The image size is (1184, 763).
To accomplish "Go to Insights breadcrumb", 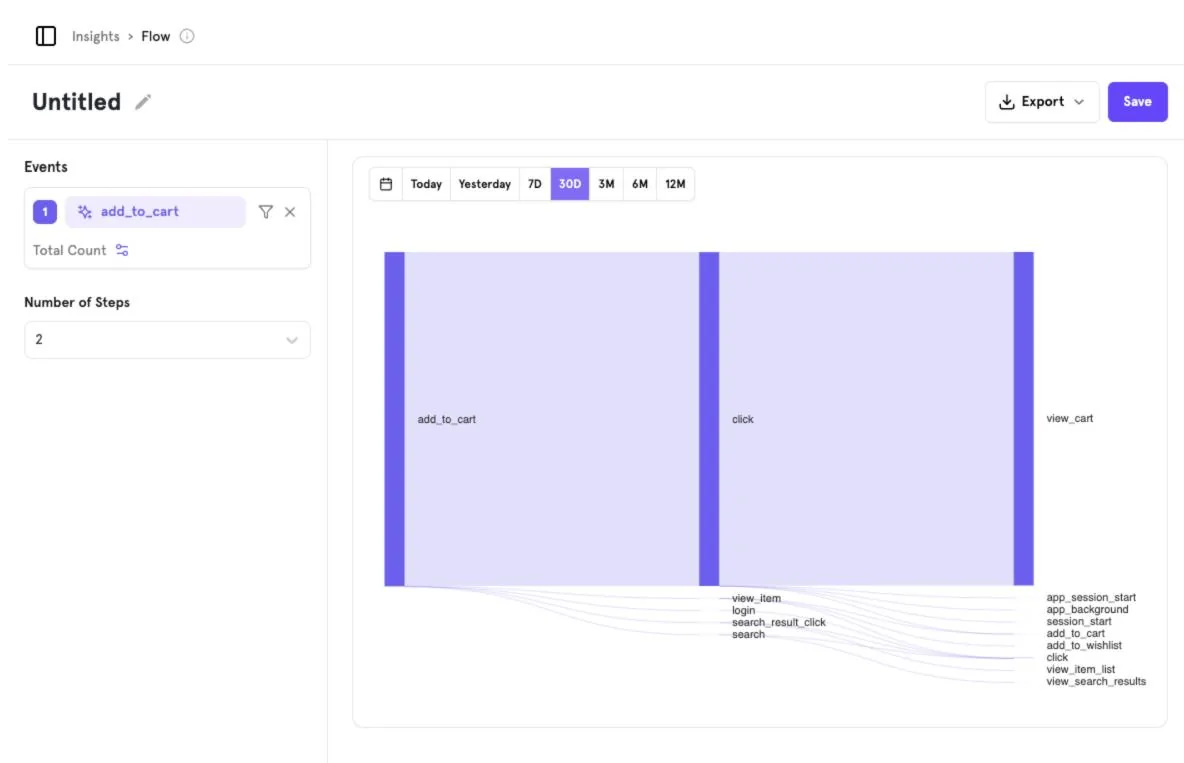I will coord(95,36).
